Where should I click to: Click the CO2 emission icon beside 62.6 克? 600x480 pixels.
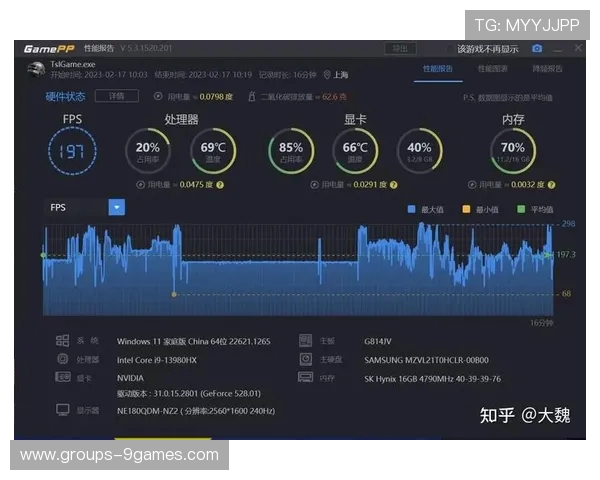click(x=251, y=96)
